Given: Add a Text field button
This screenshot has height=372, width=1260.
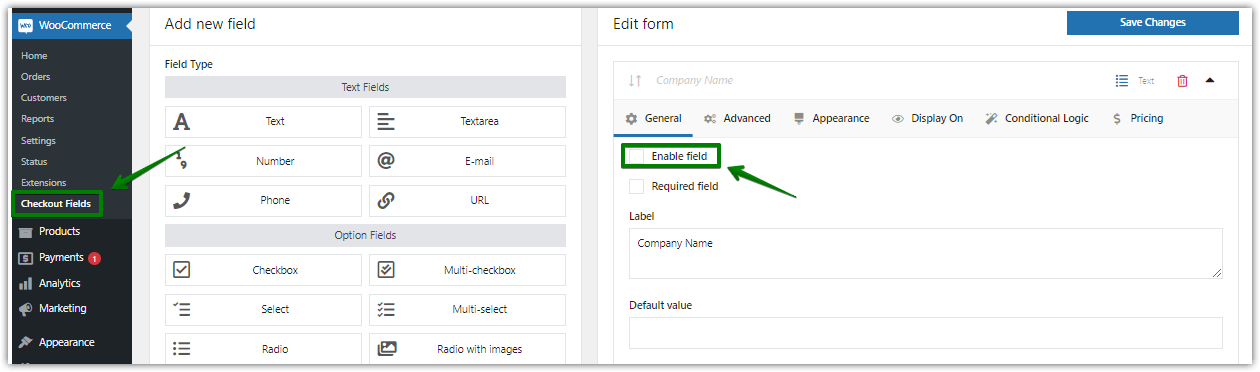Looking at the screenshot, I should pyautogui.click(x=263, y=122).
